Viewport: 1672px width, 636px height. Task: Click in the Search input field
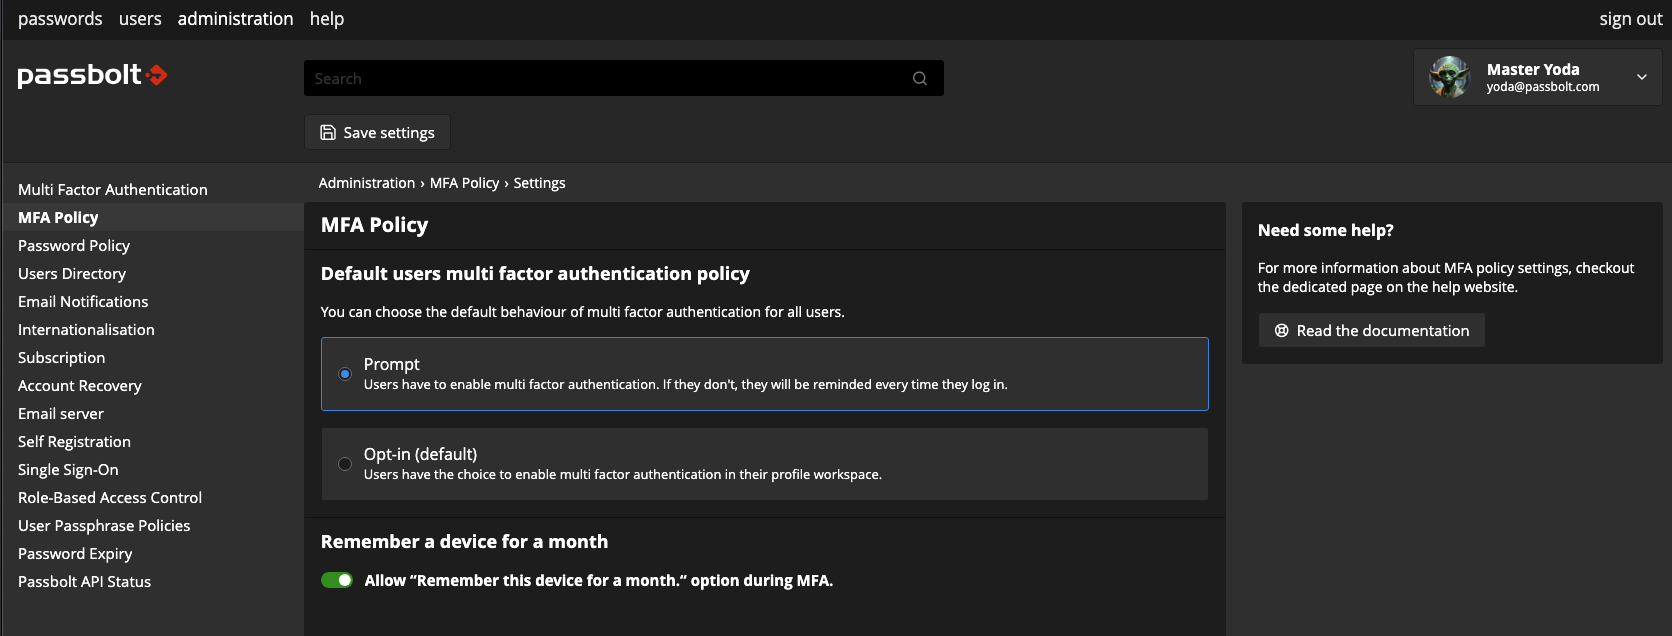[x=624, y=78]
